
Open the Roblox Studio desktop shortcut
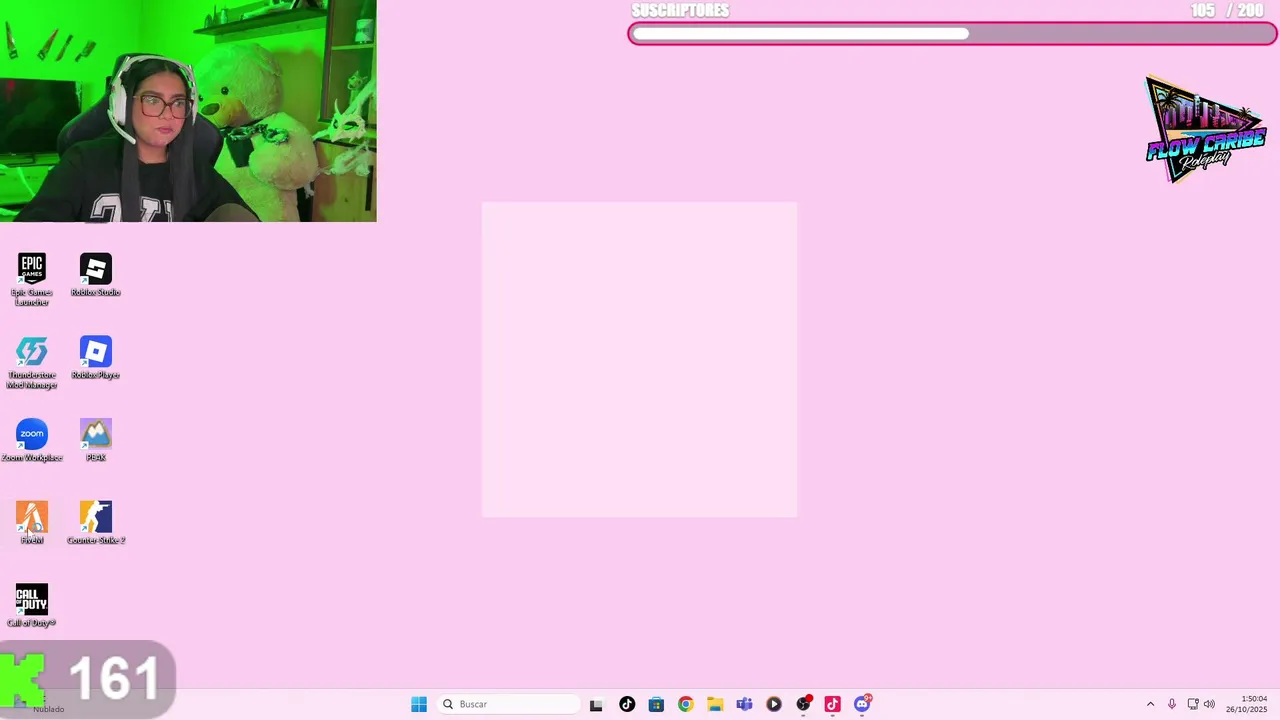click(96, 275)
